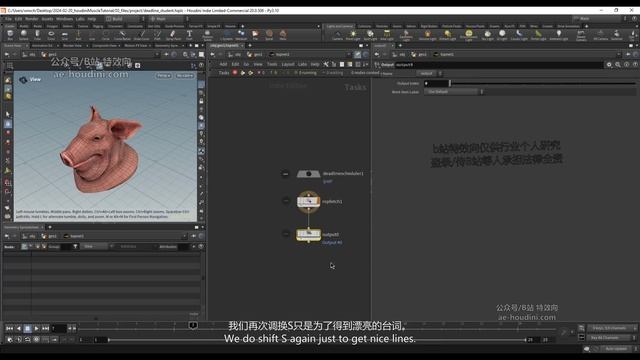
Task: Open the Windows menu
Action: pyautogui.click(x=64, y=19)
